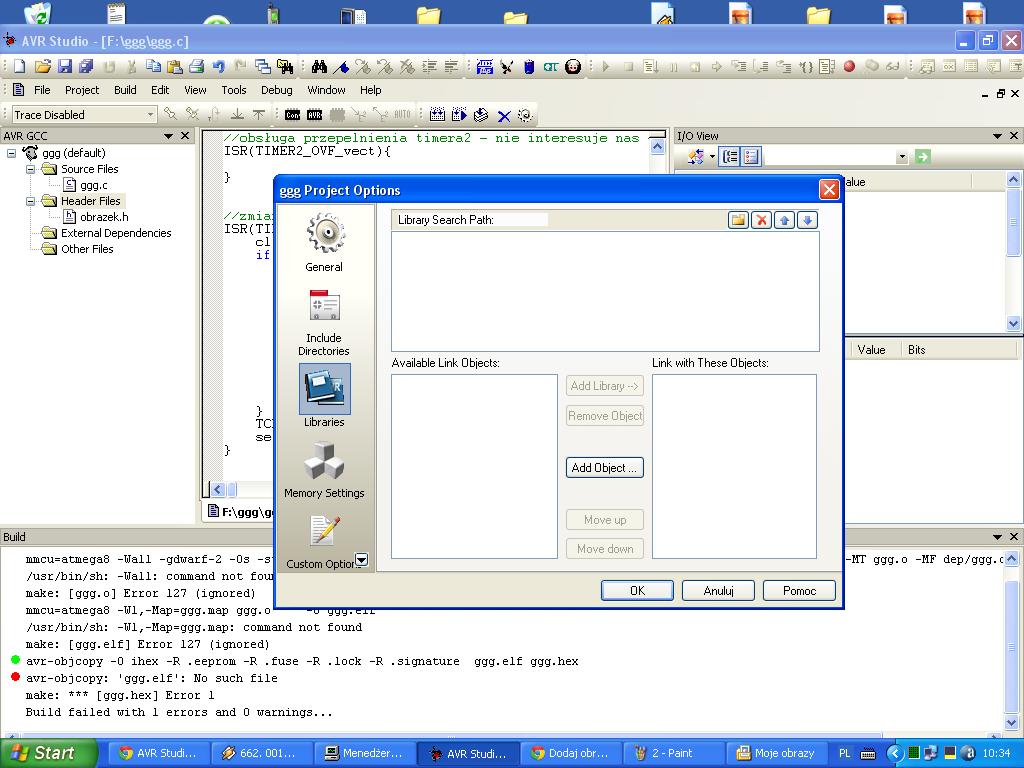Switch to 2 - Paint taskbar item
Image resolution: width=1024 pixels, height=768 pixels.
672,753
